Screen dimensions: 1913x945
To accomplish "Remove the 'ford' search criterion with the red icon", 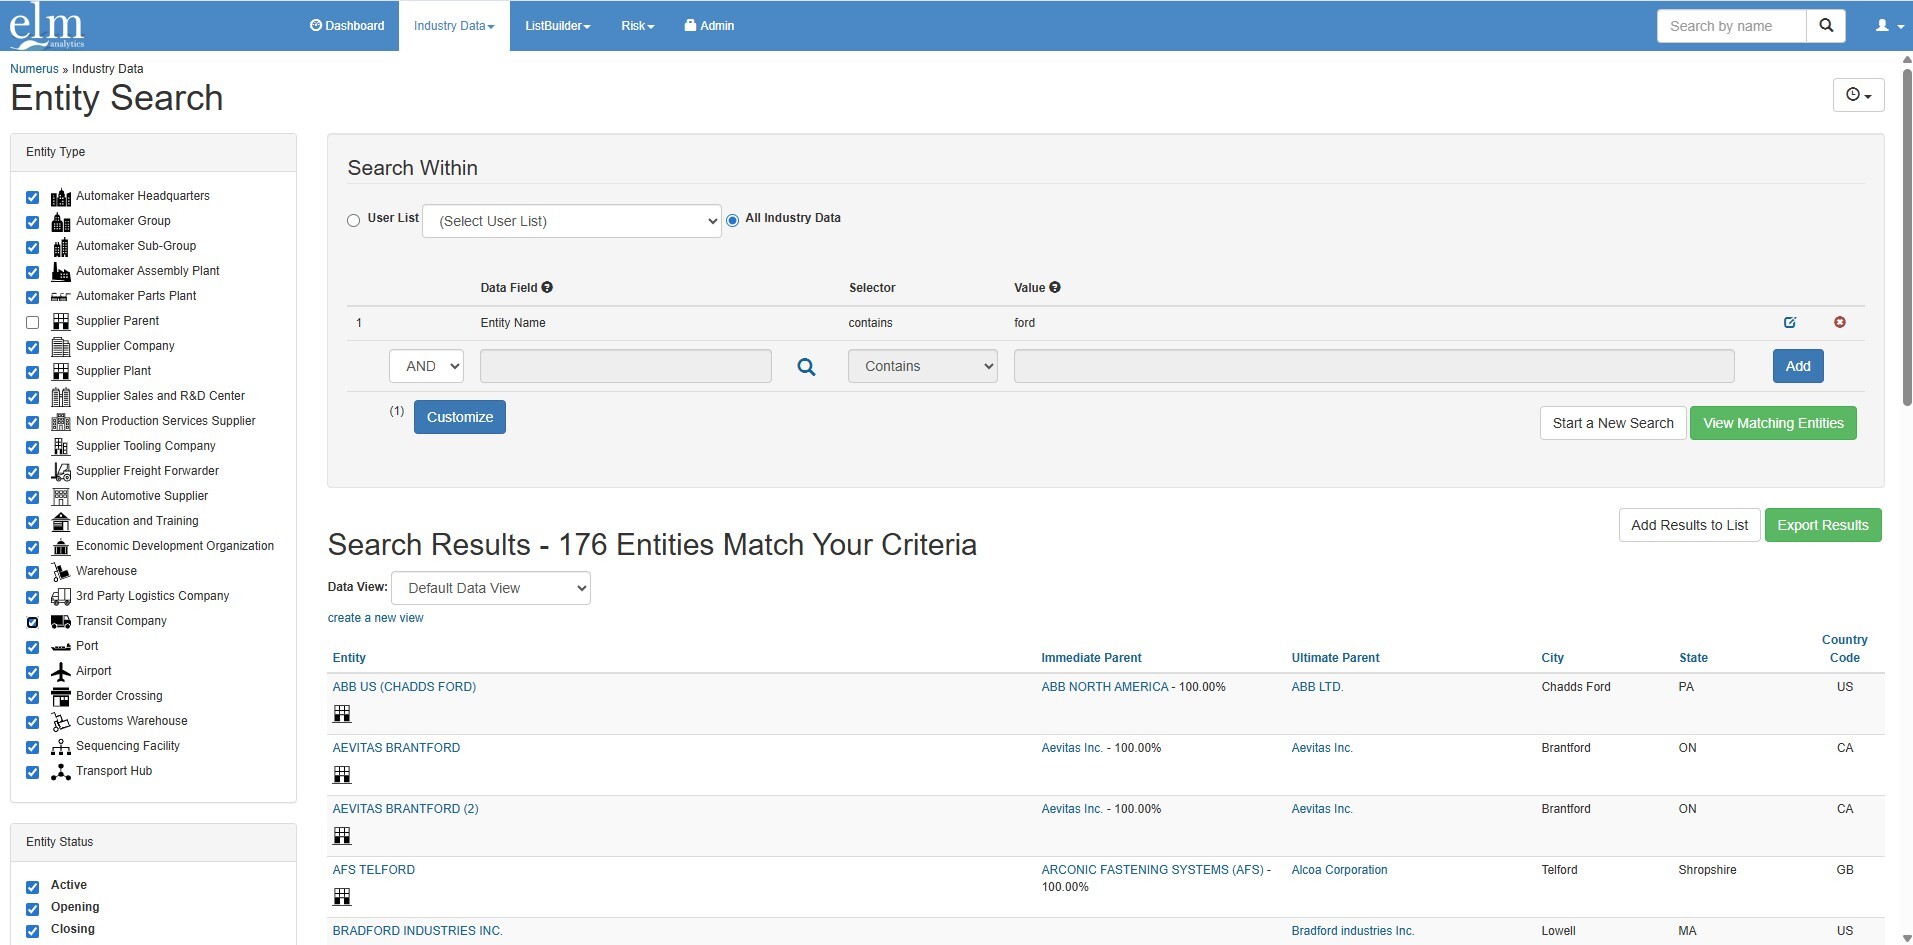I will 1839,322.
